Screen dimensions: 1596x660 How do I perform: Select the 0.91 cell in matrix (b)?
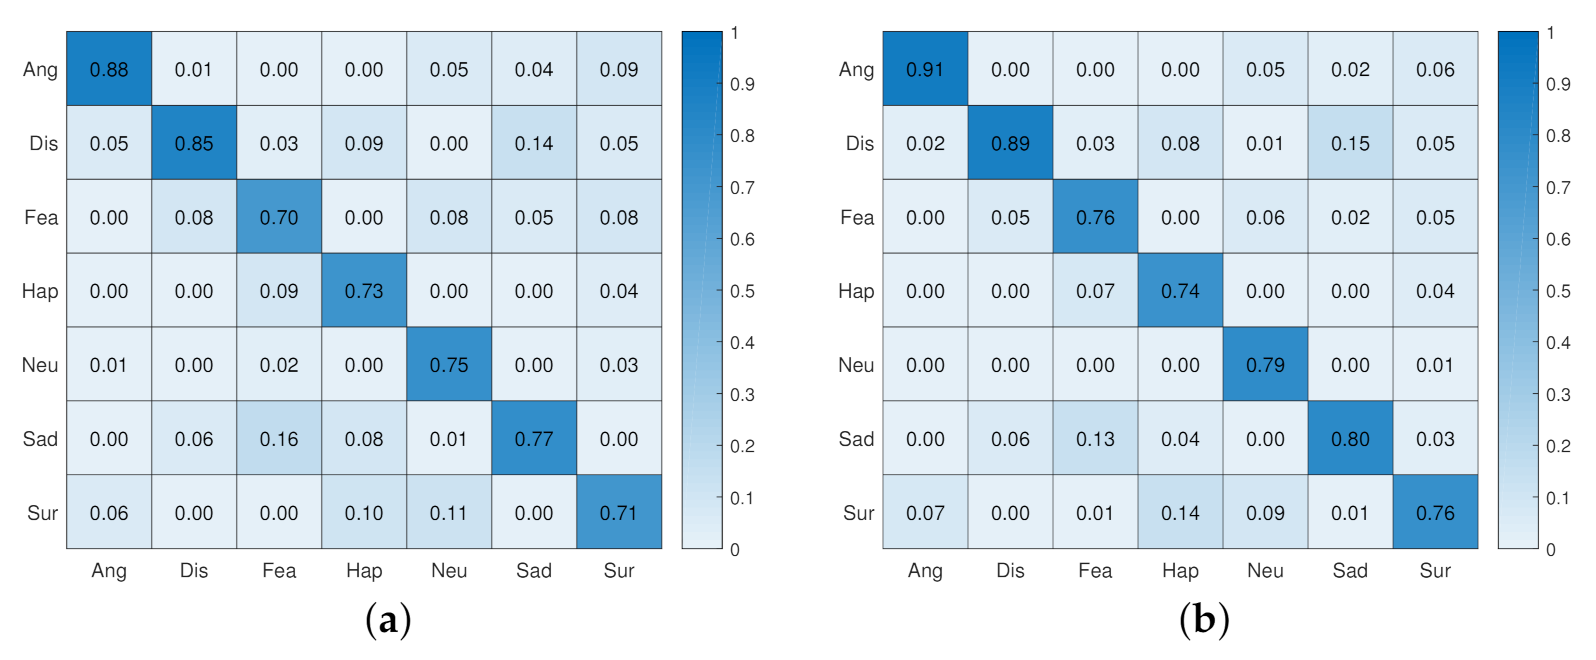925,69
